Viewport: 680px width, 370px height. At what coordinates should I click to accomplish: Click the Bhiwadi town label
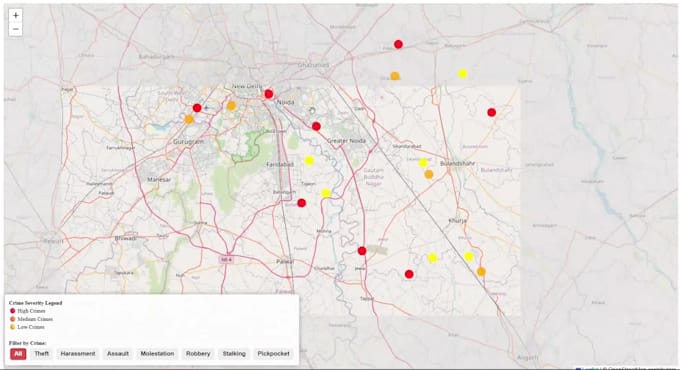[125, 239]
